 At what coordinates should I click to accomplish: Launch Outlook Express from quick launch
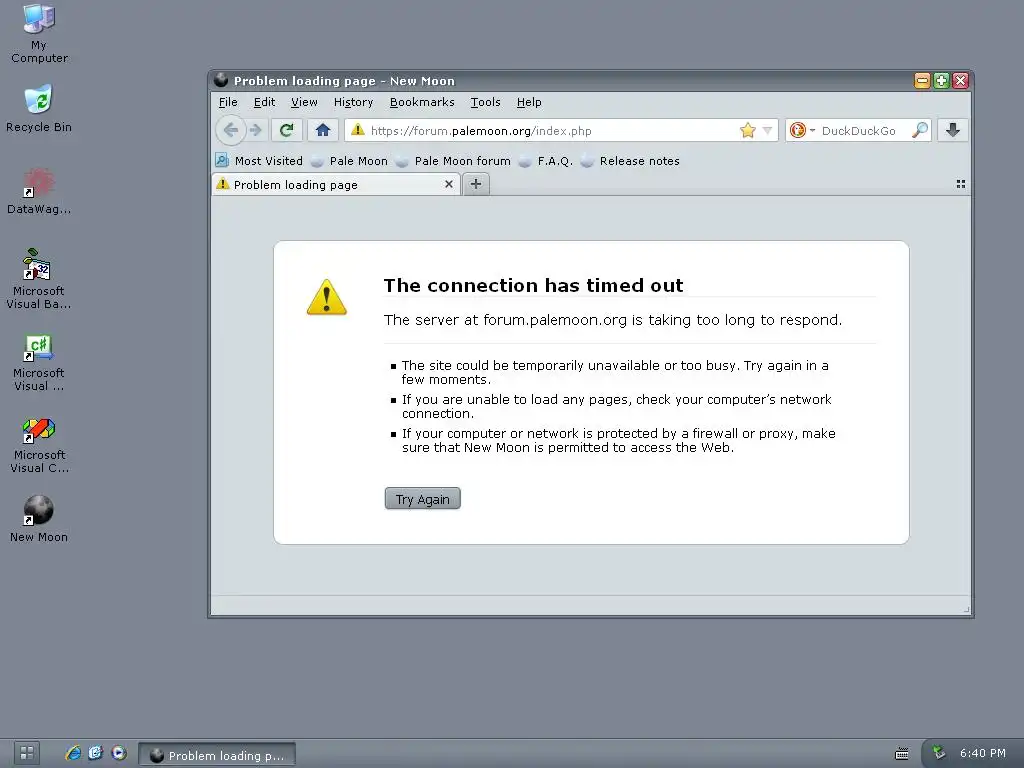[96, 753]
